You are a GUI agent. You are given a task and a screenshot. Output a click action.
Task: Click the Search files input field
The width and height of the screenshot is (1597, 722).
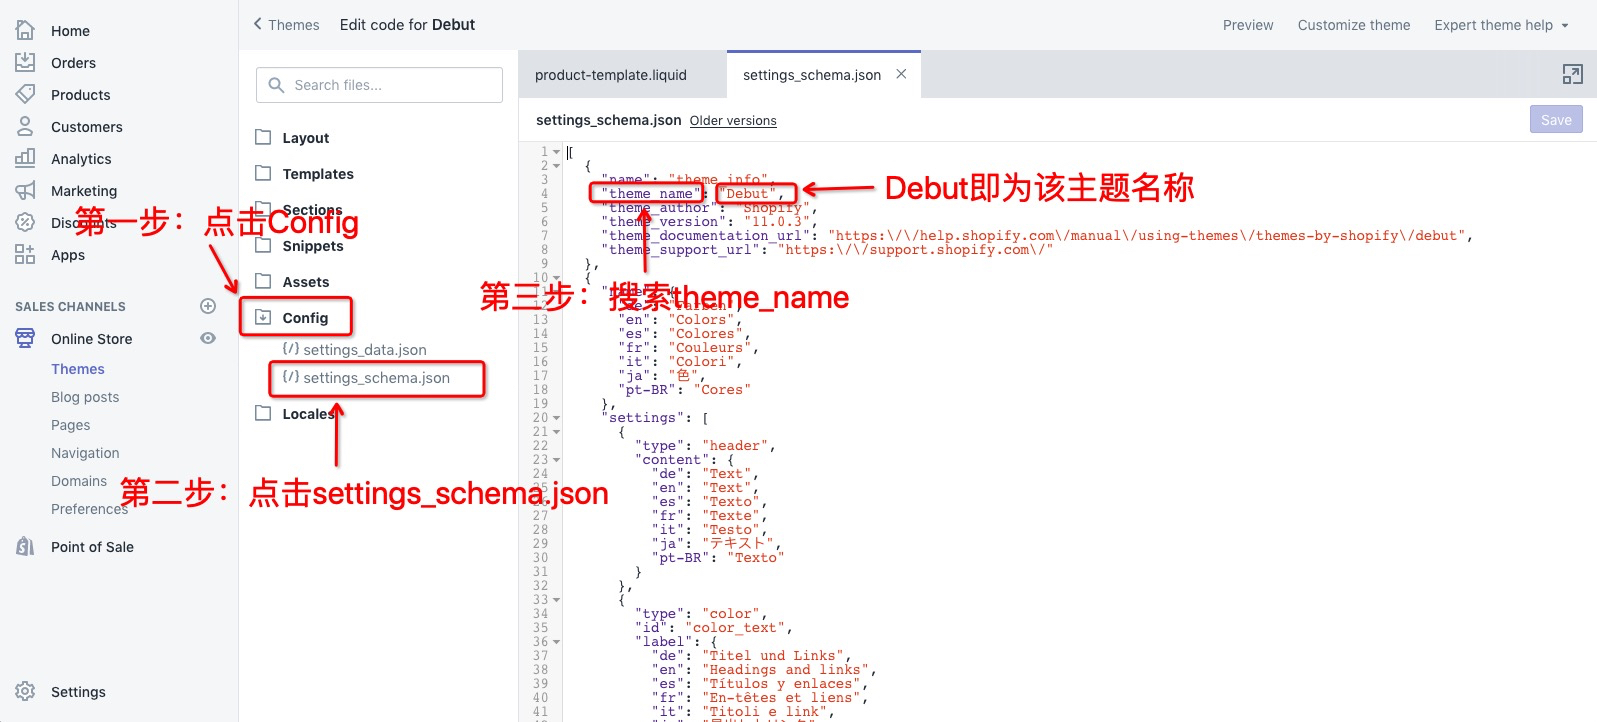click(379, 85)
